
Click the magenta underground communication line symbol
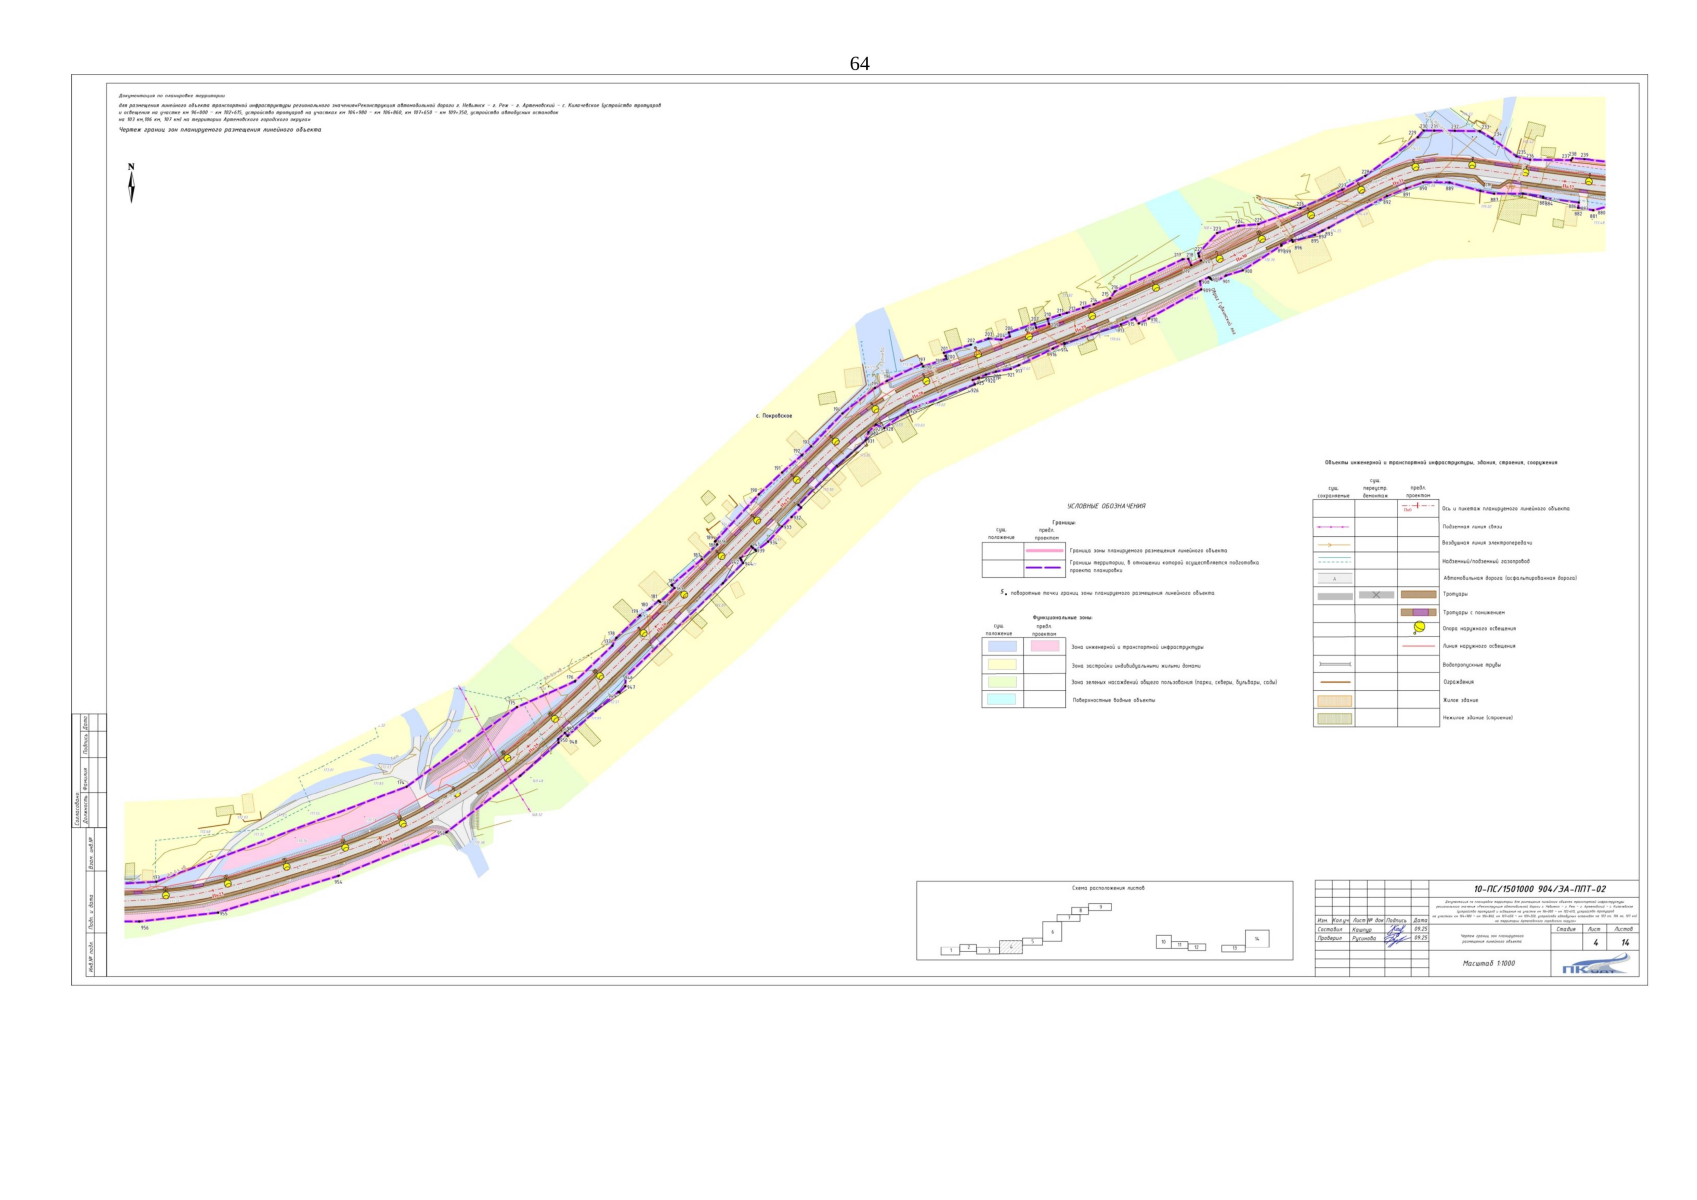1333,526
